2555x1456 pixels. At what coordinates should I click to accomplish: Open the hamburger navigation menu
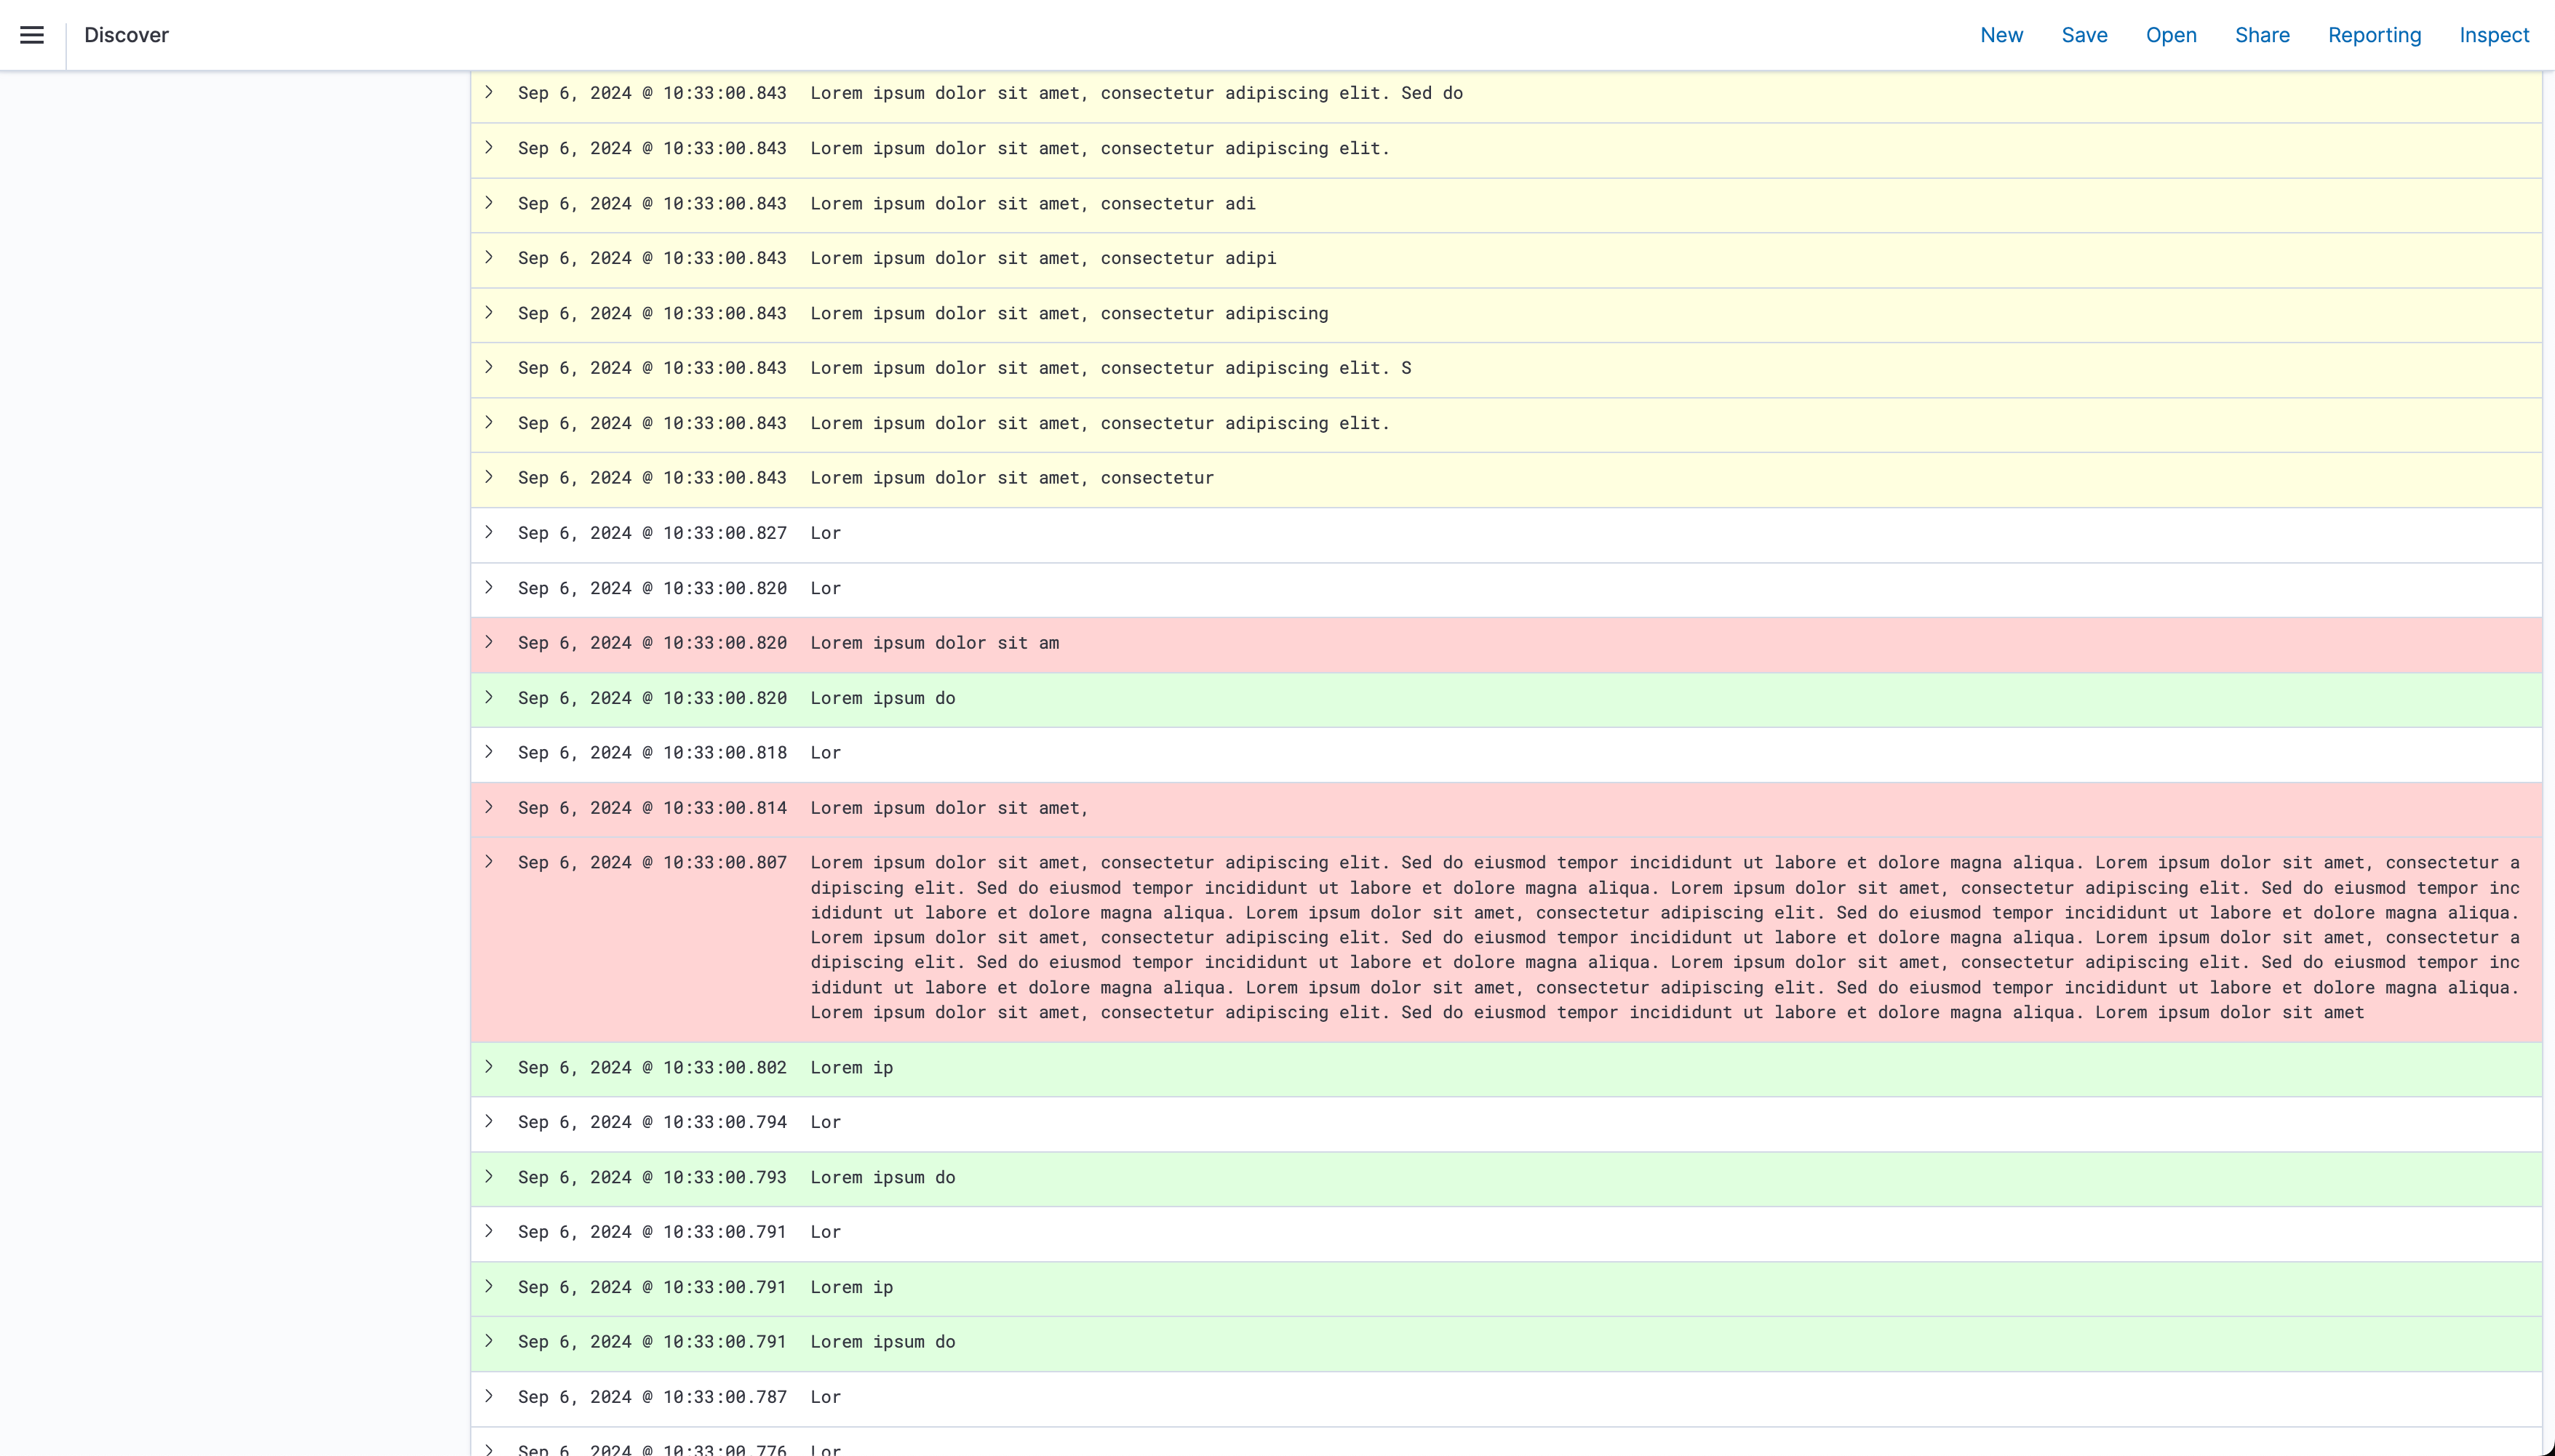[32, 35]
